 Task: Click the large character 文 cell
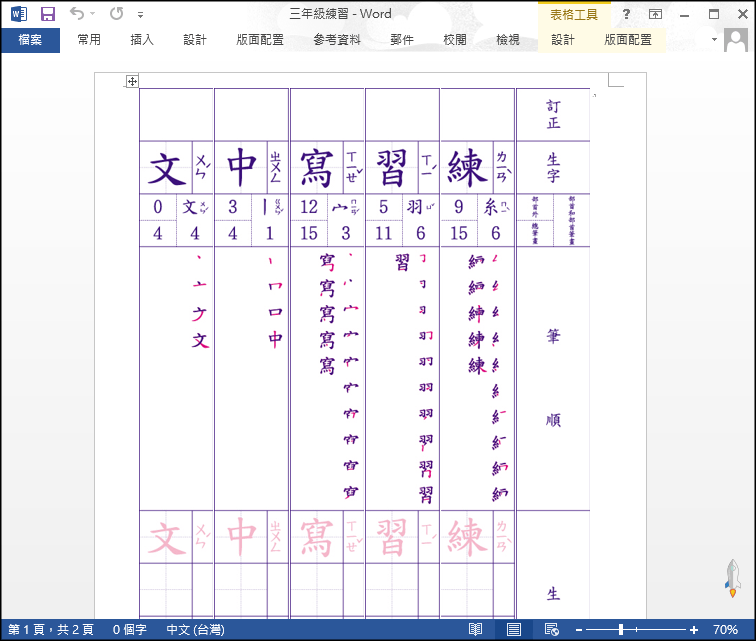tap(166, 168)
